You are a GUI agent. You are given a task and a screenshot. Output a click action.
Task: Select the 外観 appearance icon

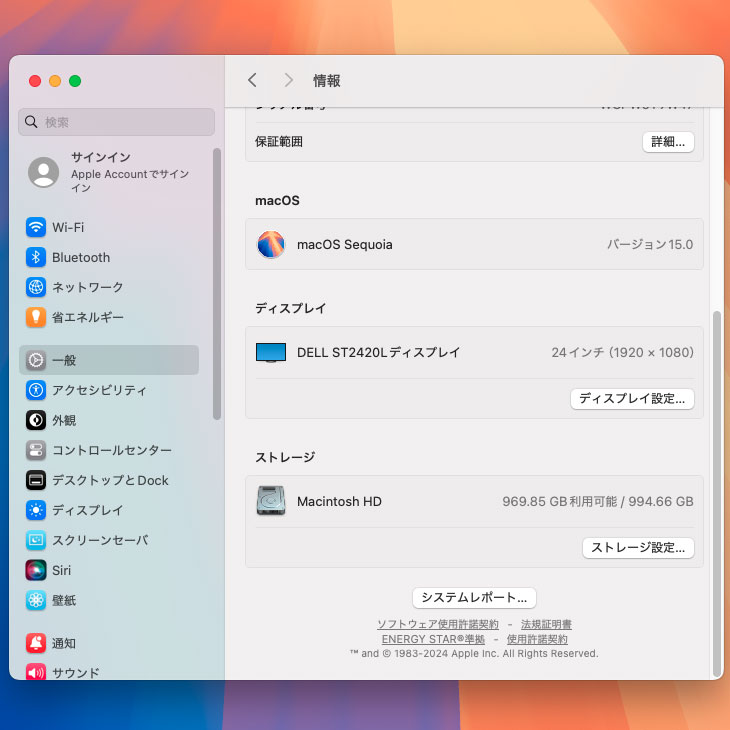tap(36, 420)
